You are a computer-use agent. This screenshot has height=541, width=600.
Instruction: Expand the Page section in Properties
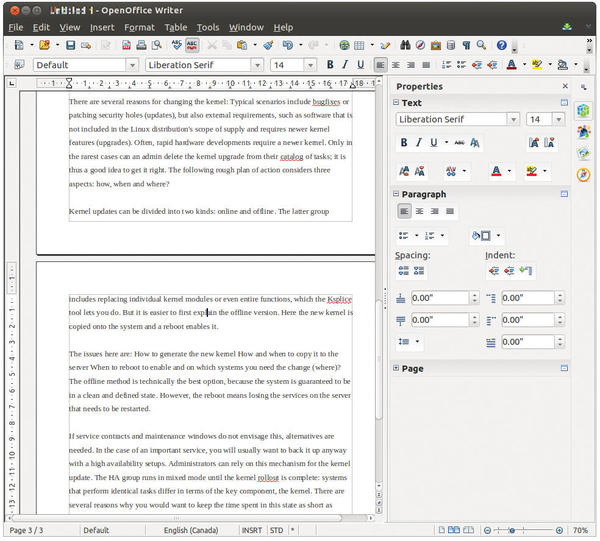396,368
